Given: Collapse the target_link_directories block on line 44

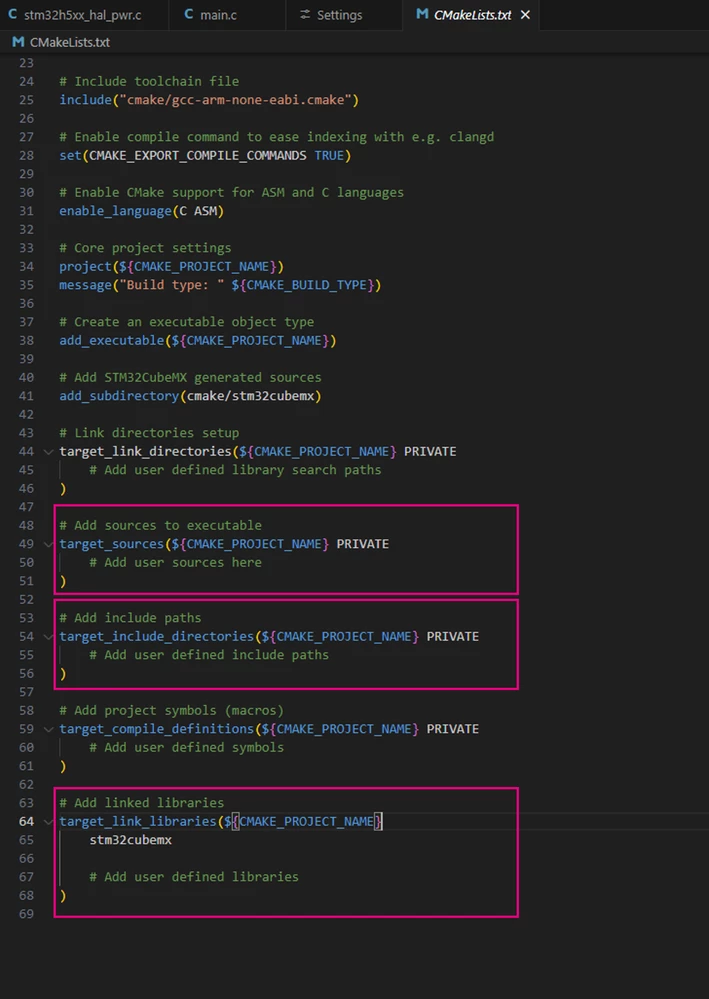Looking at the screenshot, I should pos(48,452).
